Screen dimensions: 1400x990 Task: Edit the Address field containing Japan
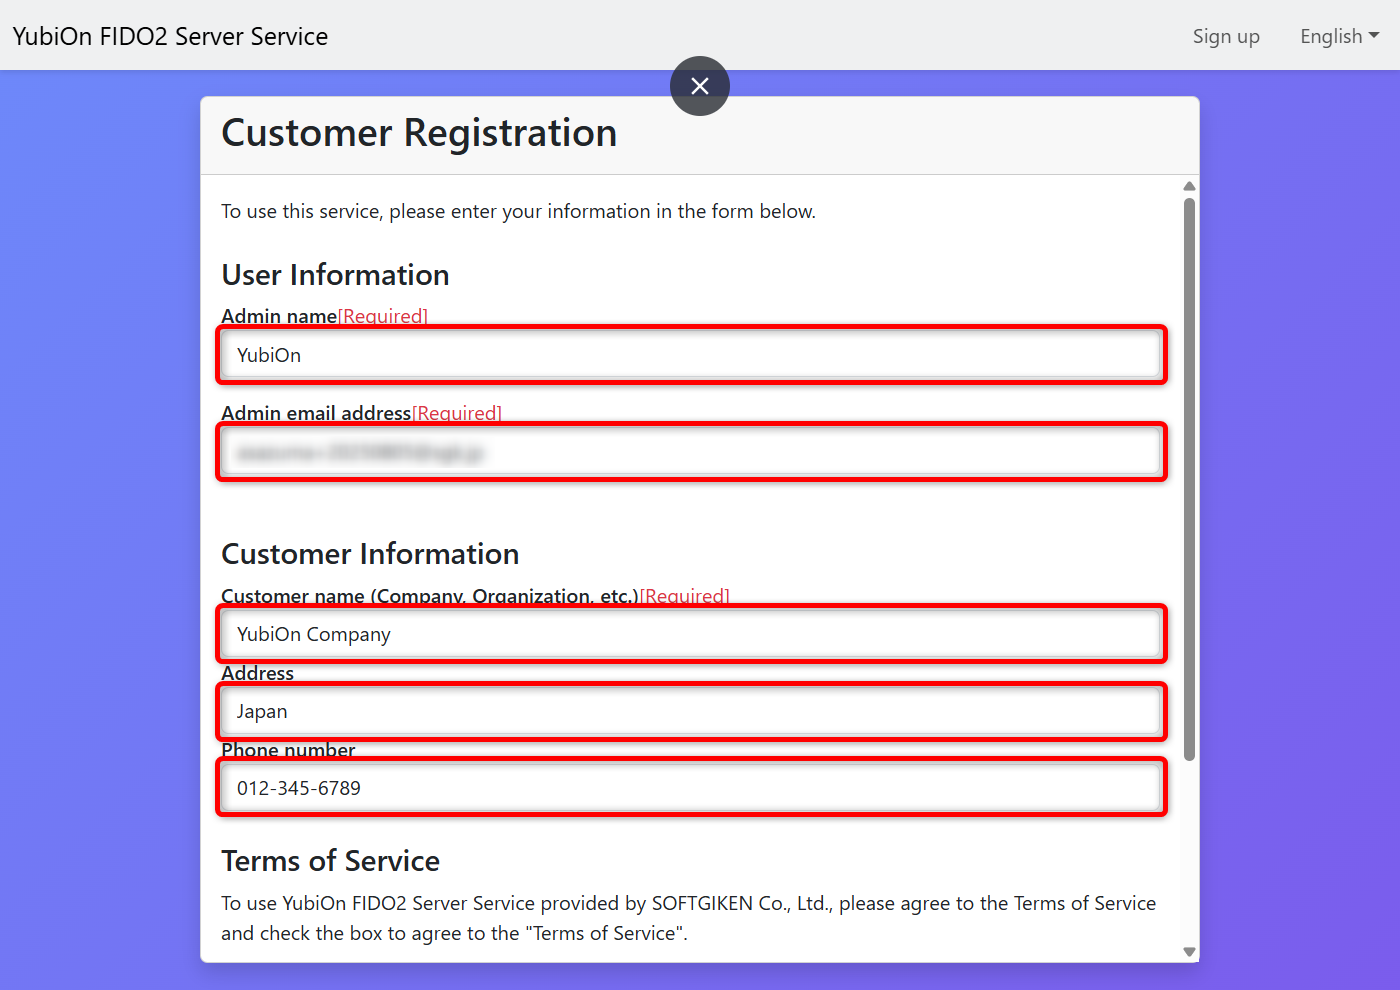click(x=691, y=711)
